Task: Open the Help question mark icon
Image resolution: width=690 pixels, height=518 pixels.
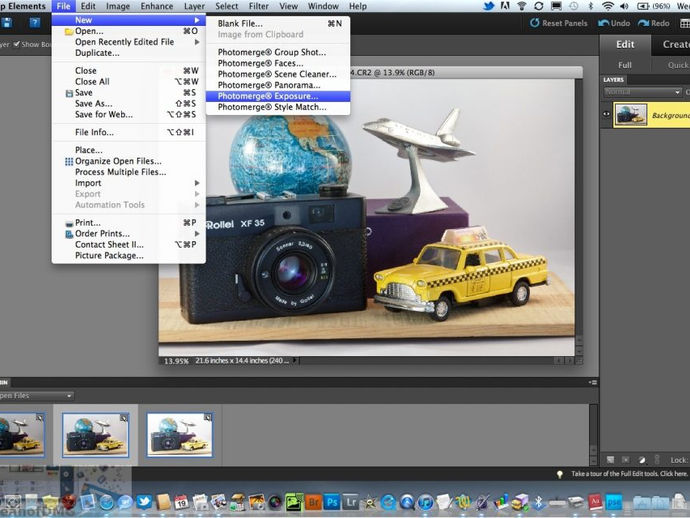Action: [35, 23]
